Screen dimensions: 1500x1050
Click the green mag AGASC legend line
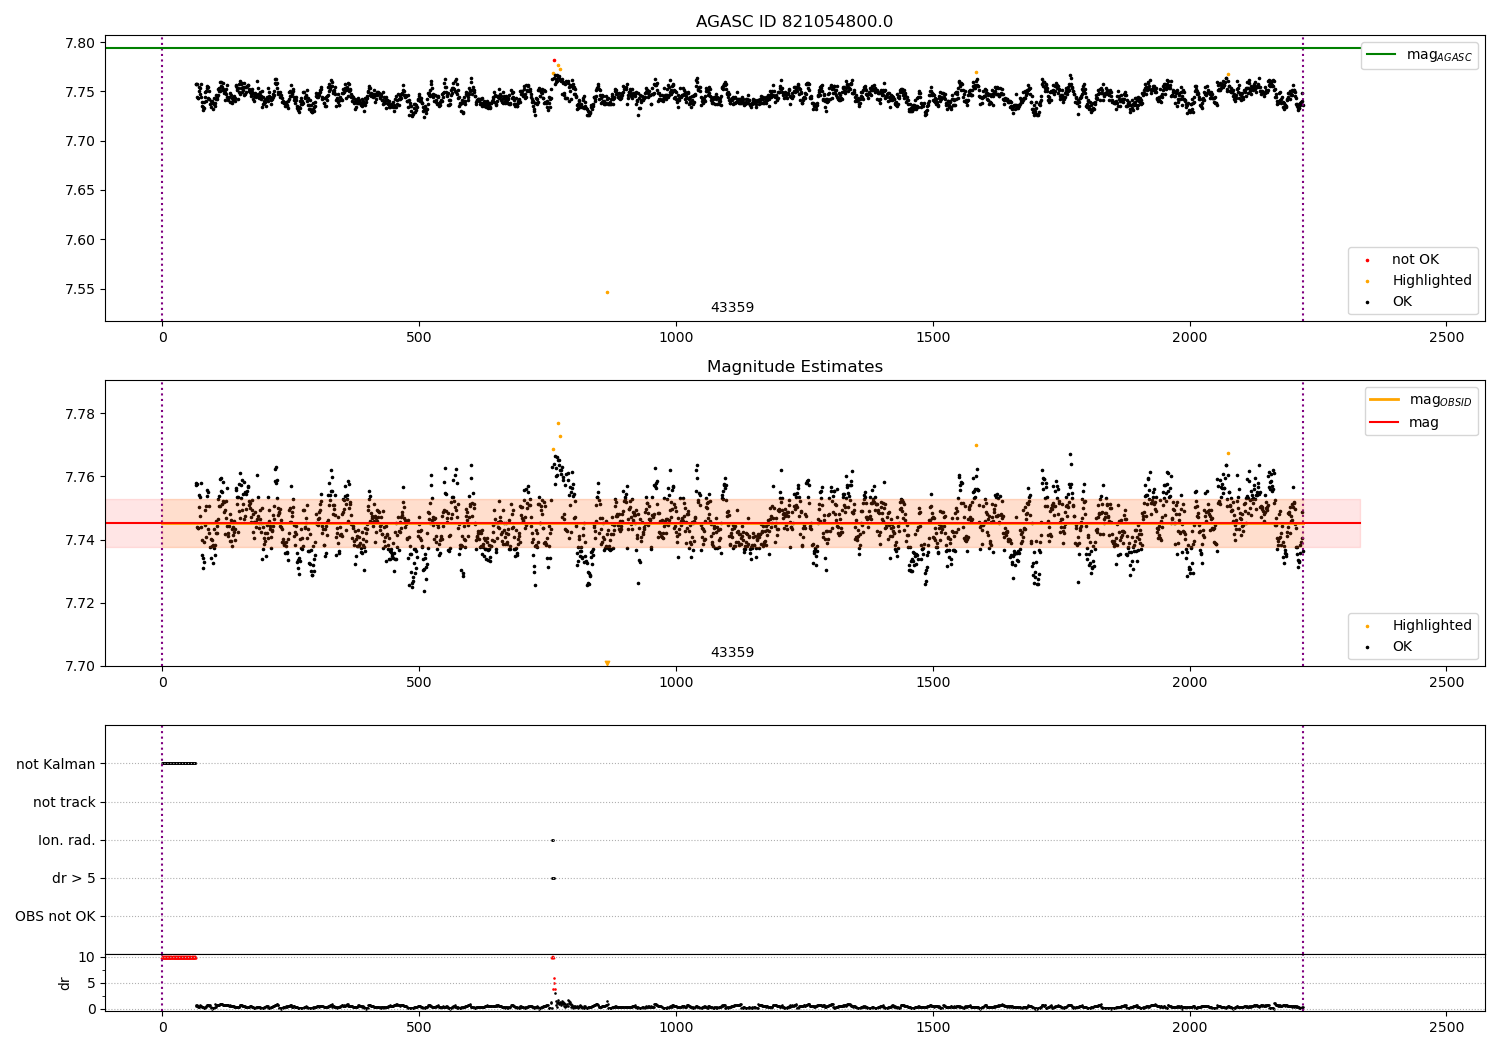1382,55
